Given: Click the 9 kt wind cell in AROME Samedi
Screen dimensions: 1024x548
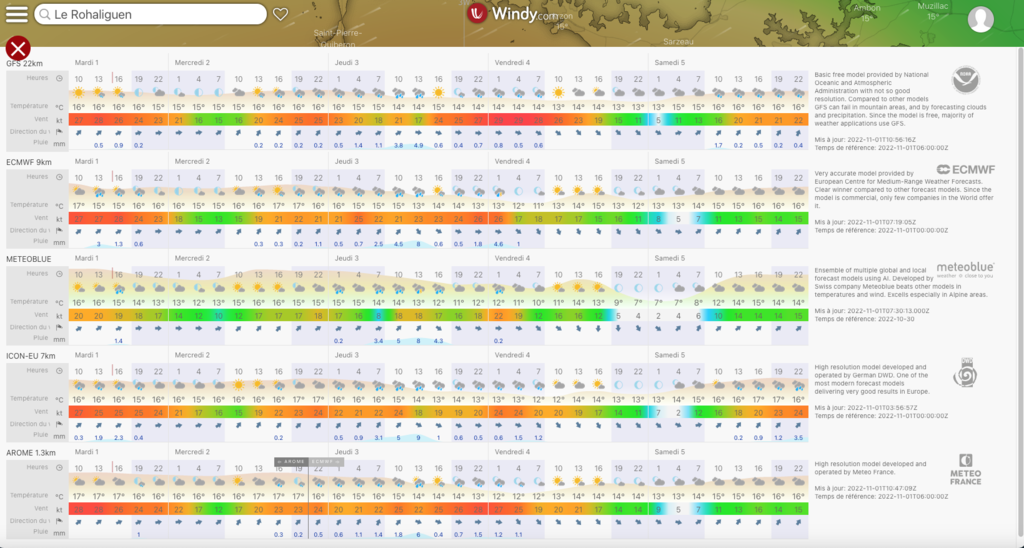Looking at the screenshot, I should pyautogui.click(x=658, y=509).
